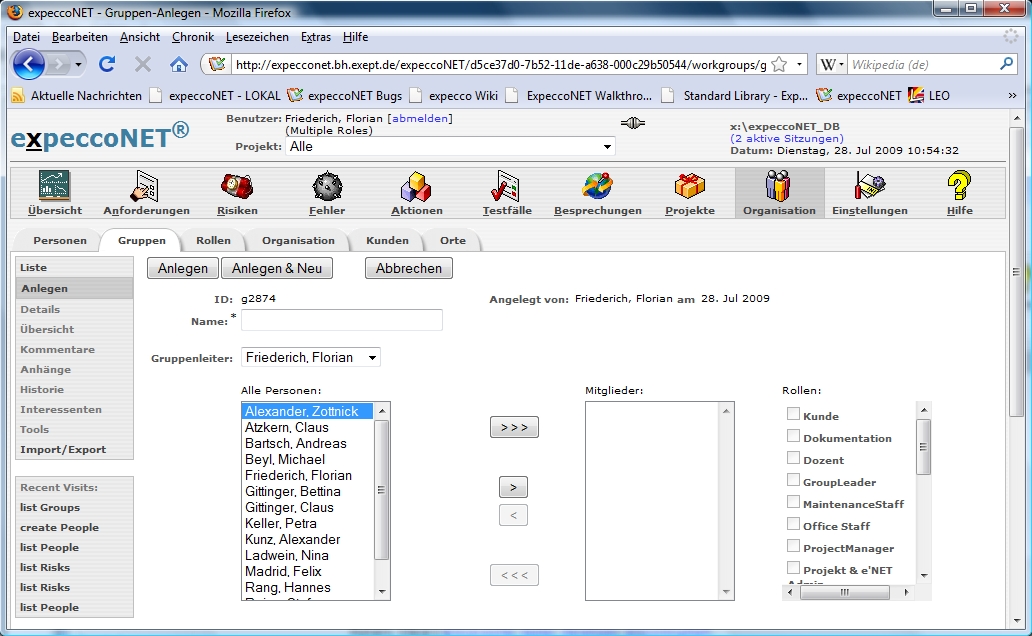The height and width of the screenshot is (636, 1032).
Task: Open the Besprechungen icon
Action: [597, 186]
